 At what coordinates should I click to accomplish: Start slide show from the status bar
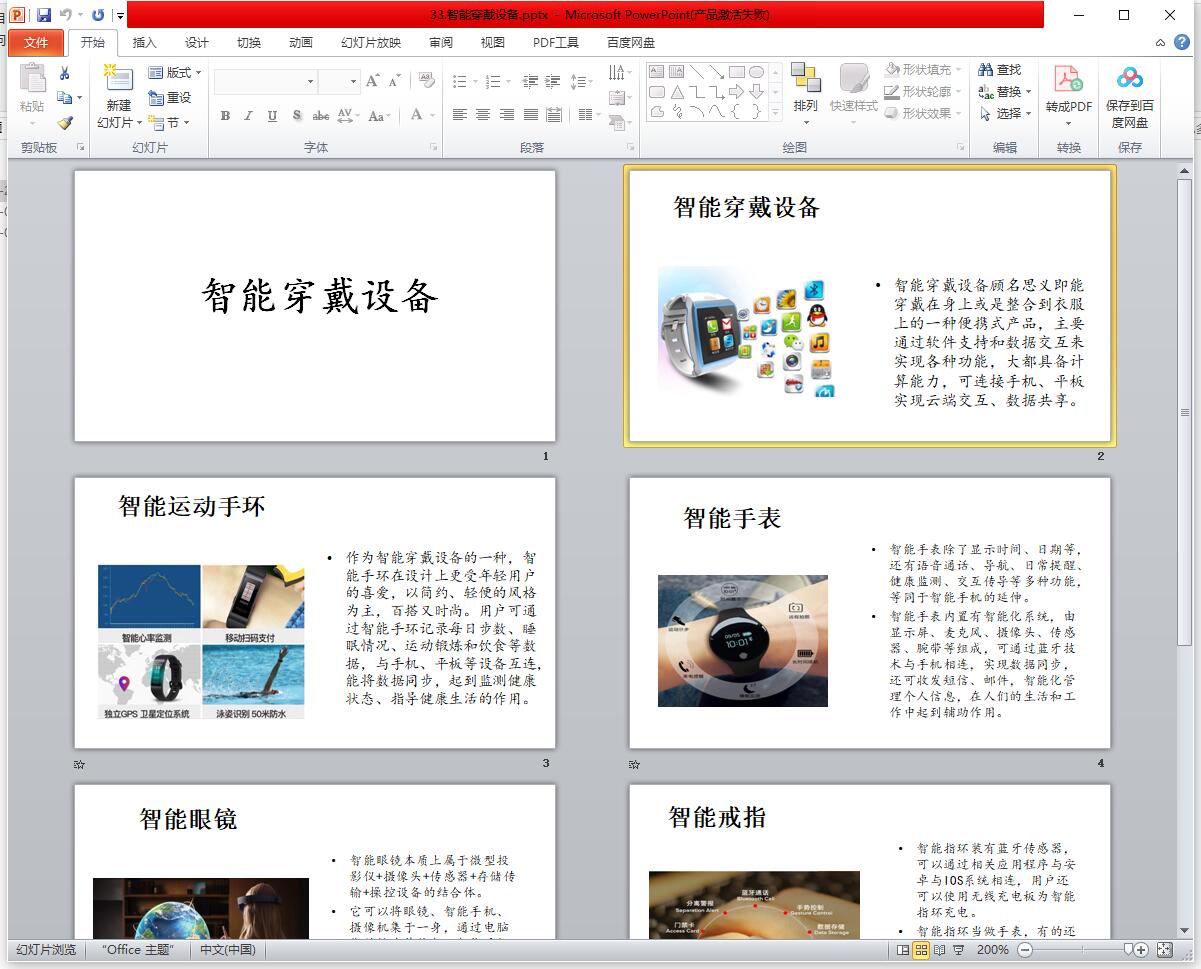pyautogui.click(x=958, y=950)
